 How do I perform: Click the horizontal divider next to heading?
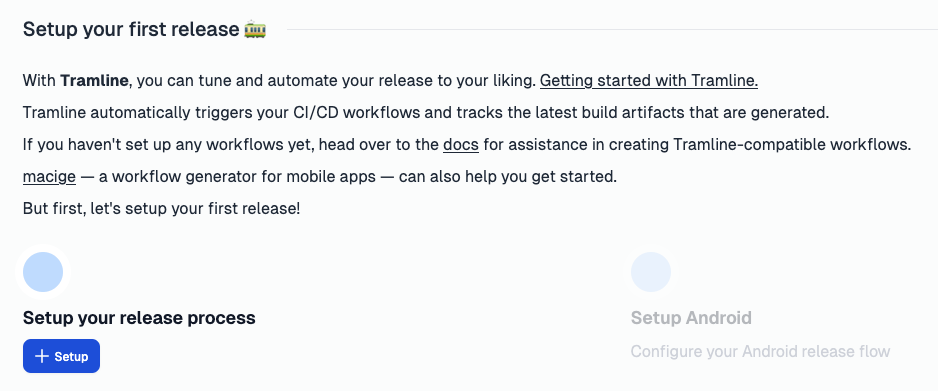click(x=613, y=29)
